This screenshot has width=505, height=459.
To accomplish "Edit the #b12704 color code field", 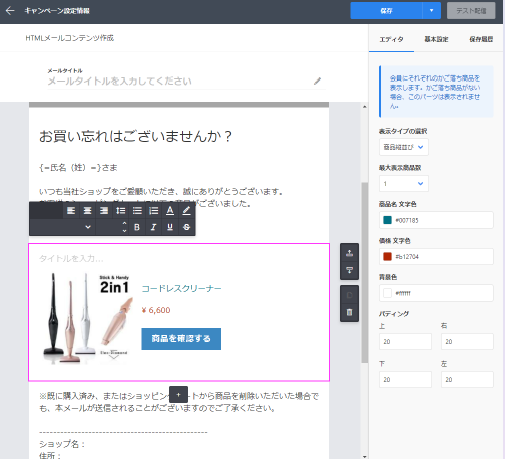I will tap(436, 257).
